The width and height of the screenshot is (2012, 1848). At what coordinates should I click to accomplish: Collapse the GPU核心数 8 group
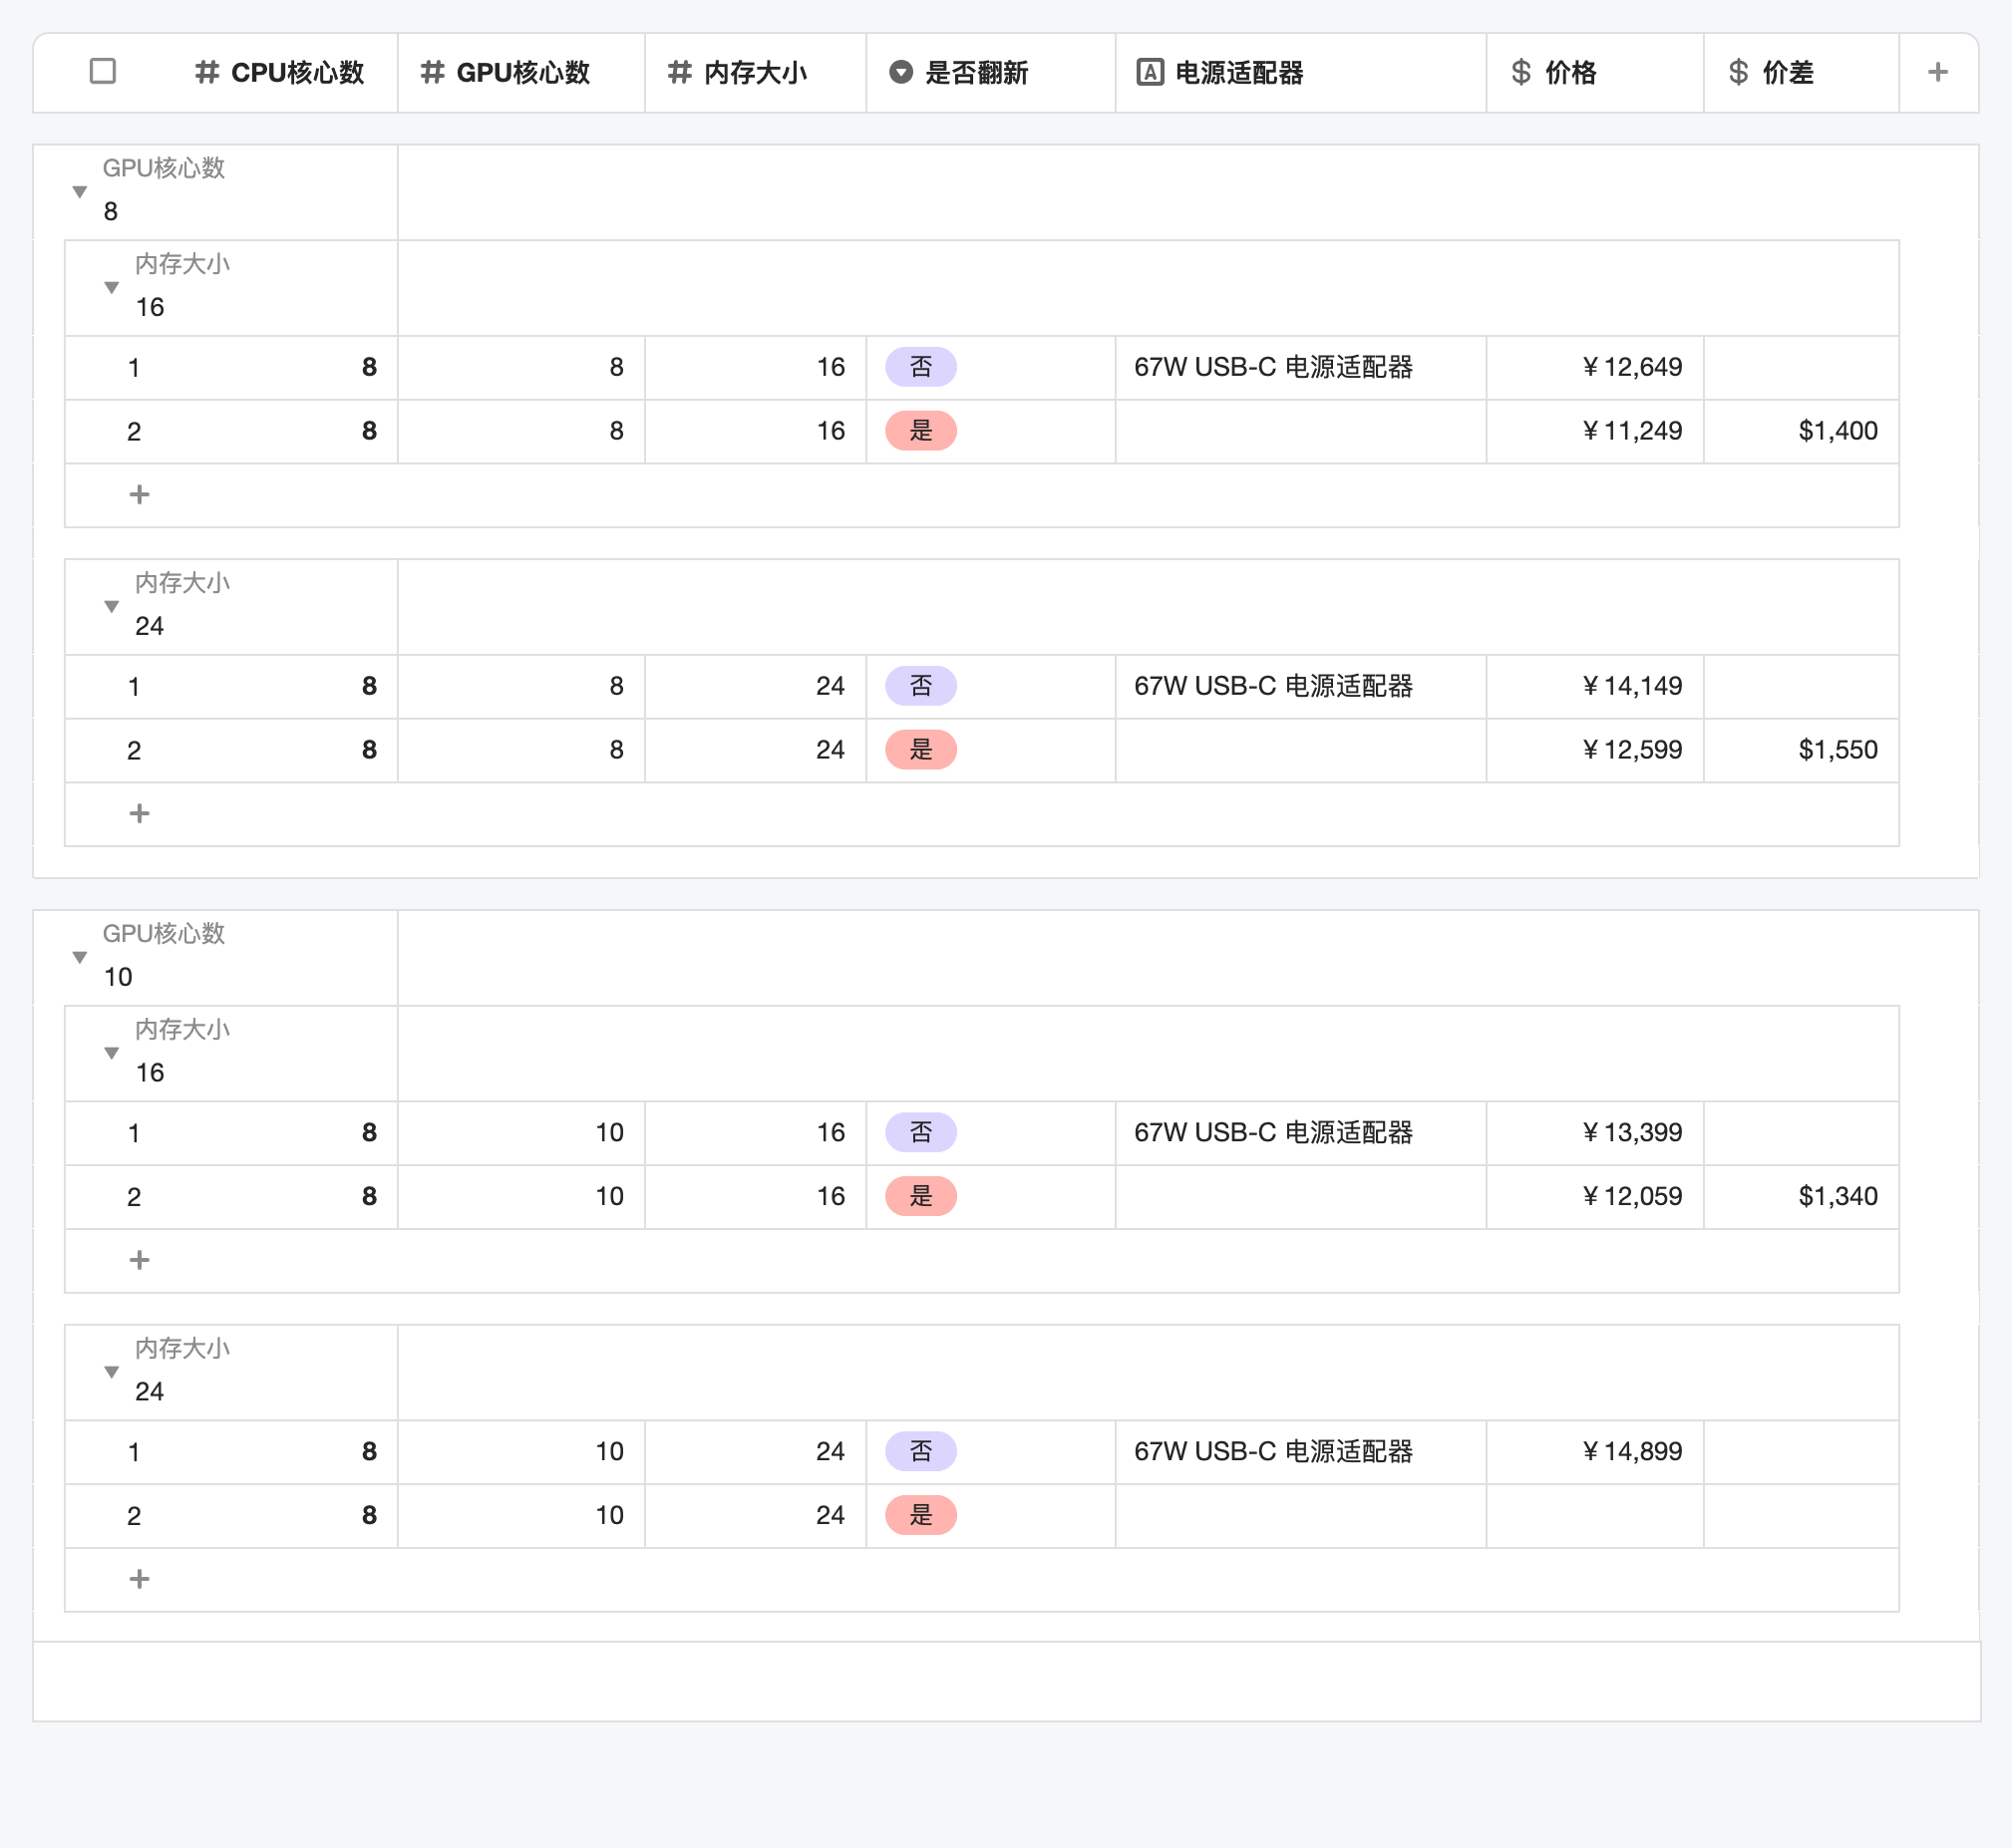[x=80, y=191]
